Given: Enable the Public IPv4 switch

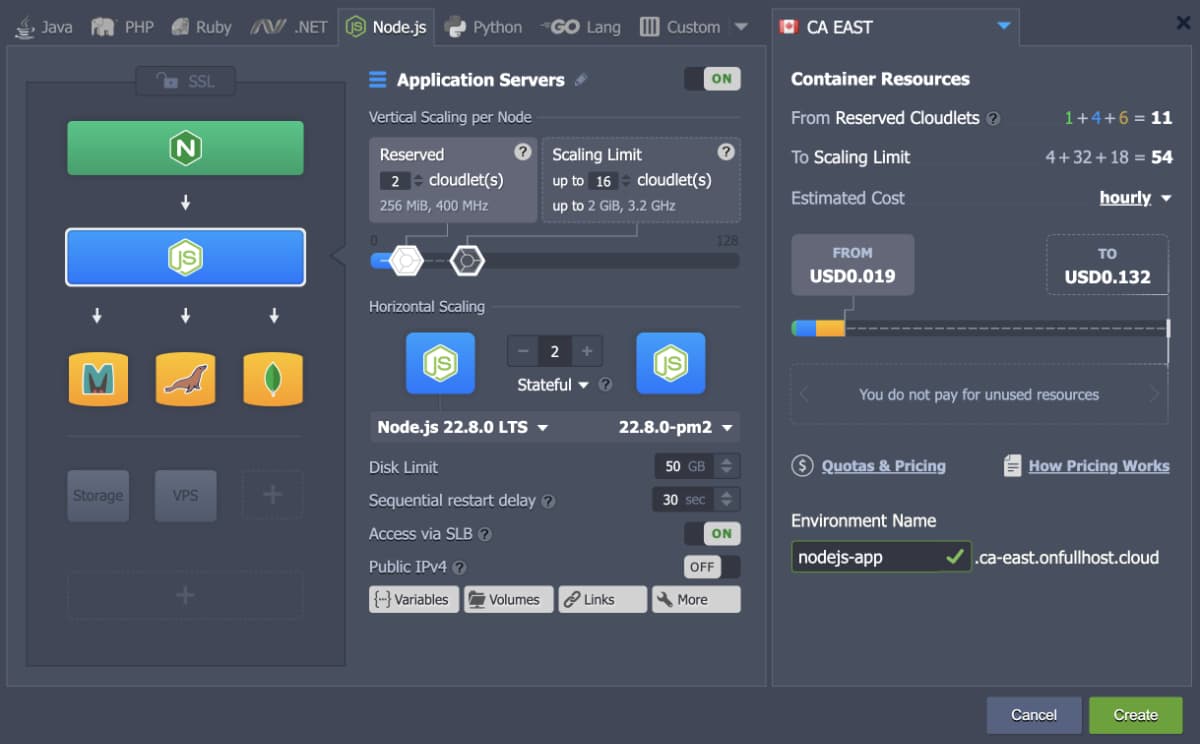Looking at the screenshot, I should click(x=712, y=567).
